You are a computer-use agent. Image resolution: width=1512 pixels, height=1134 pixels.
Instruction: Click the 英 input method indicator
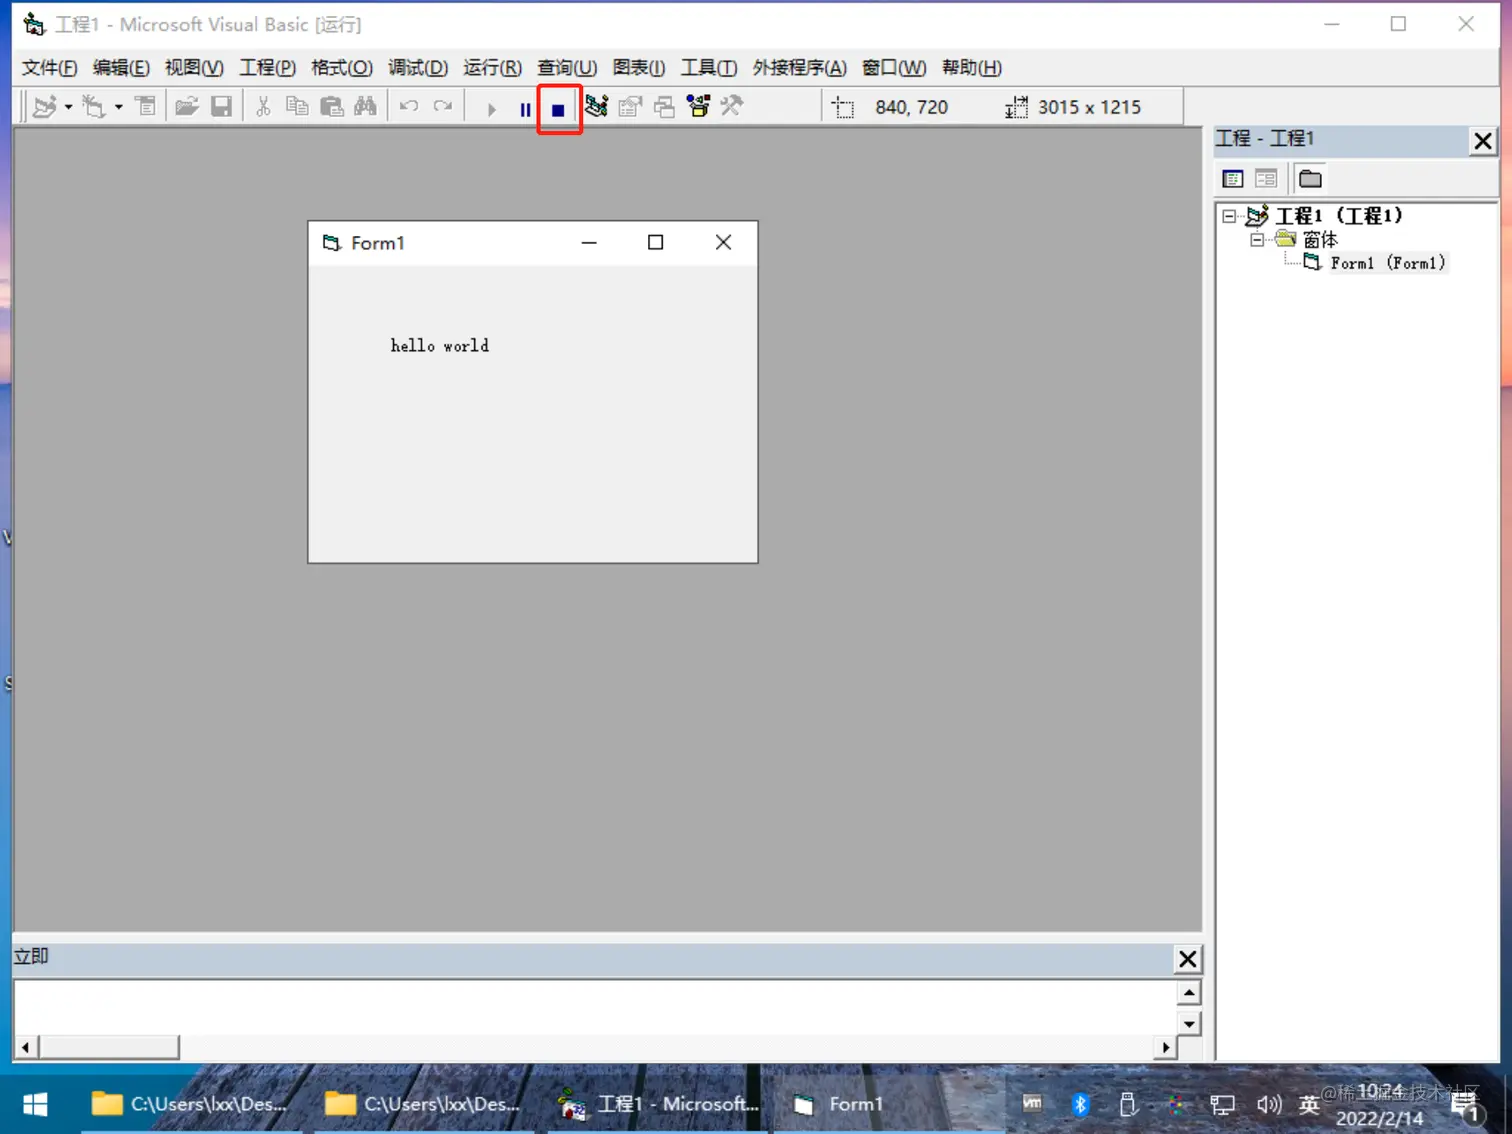(x=1309, y=1104)
